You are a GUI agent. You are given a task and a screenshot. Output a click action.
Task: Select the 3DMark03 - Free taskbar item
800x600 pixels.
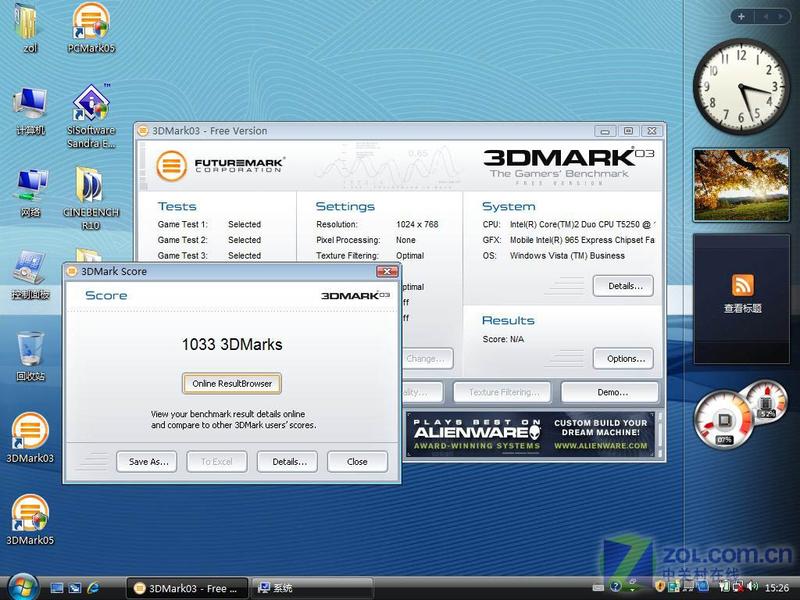pyautogui.click(x=187, y=588)
